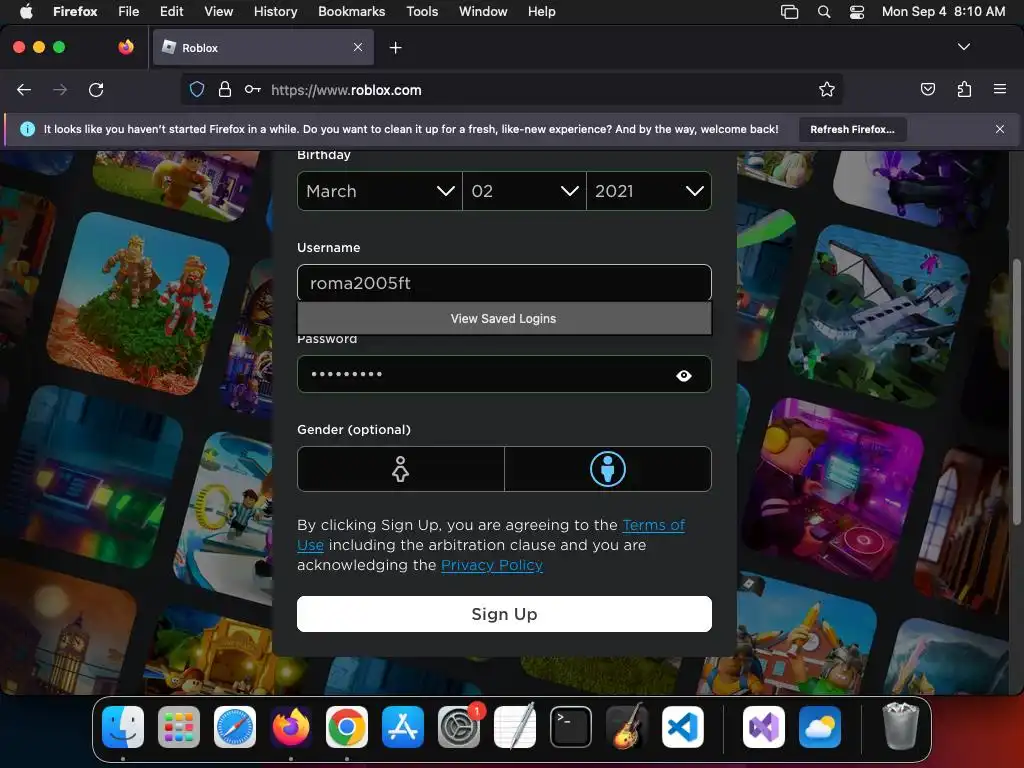Open Visual Studio from the dock
Image resolution: width=1024 pixels, height=768 pixels.
[x=763, y=727]
